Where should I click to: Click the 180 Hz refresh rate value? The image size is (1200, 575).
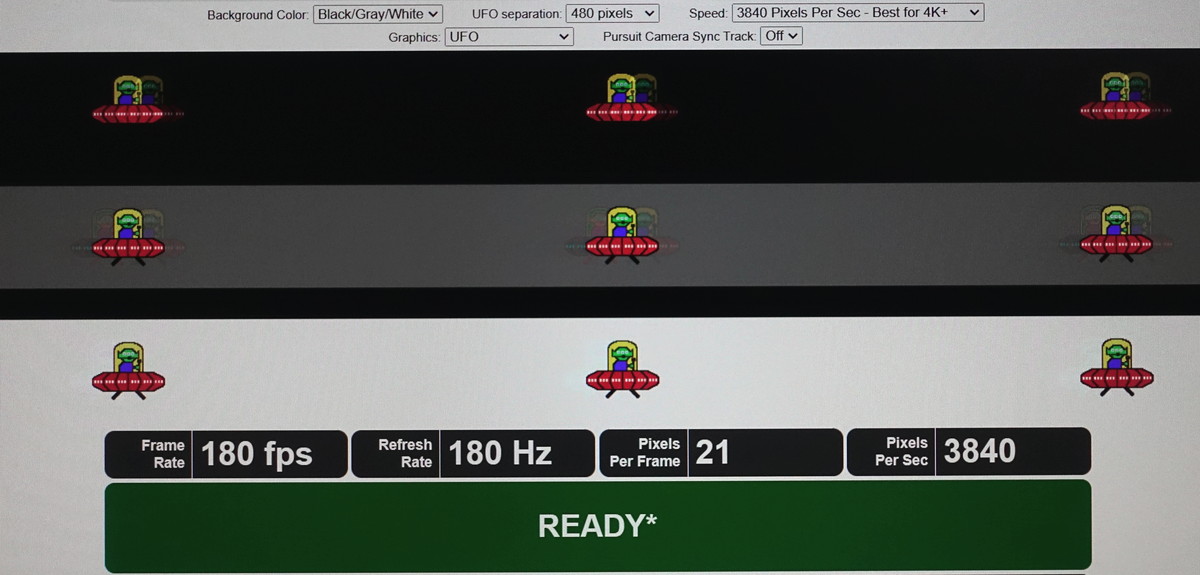pyautogui.click(x=500, y=453)
